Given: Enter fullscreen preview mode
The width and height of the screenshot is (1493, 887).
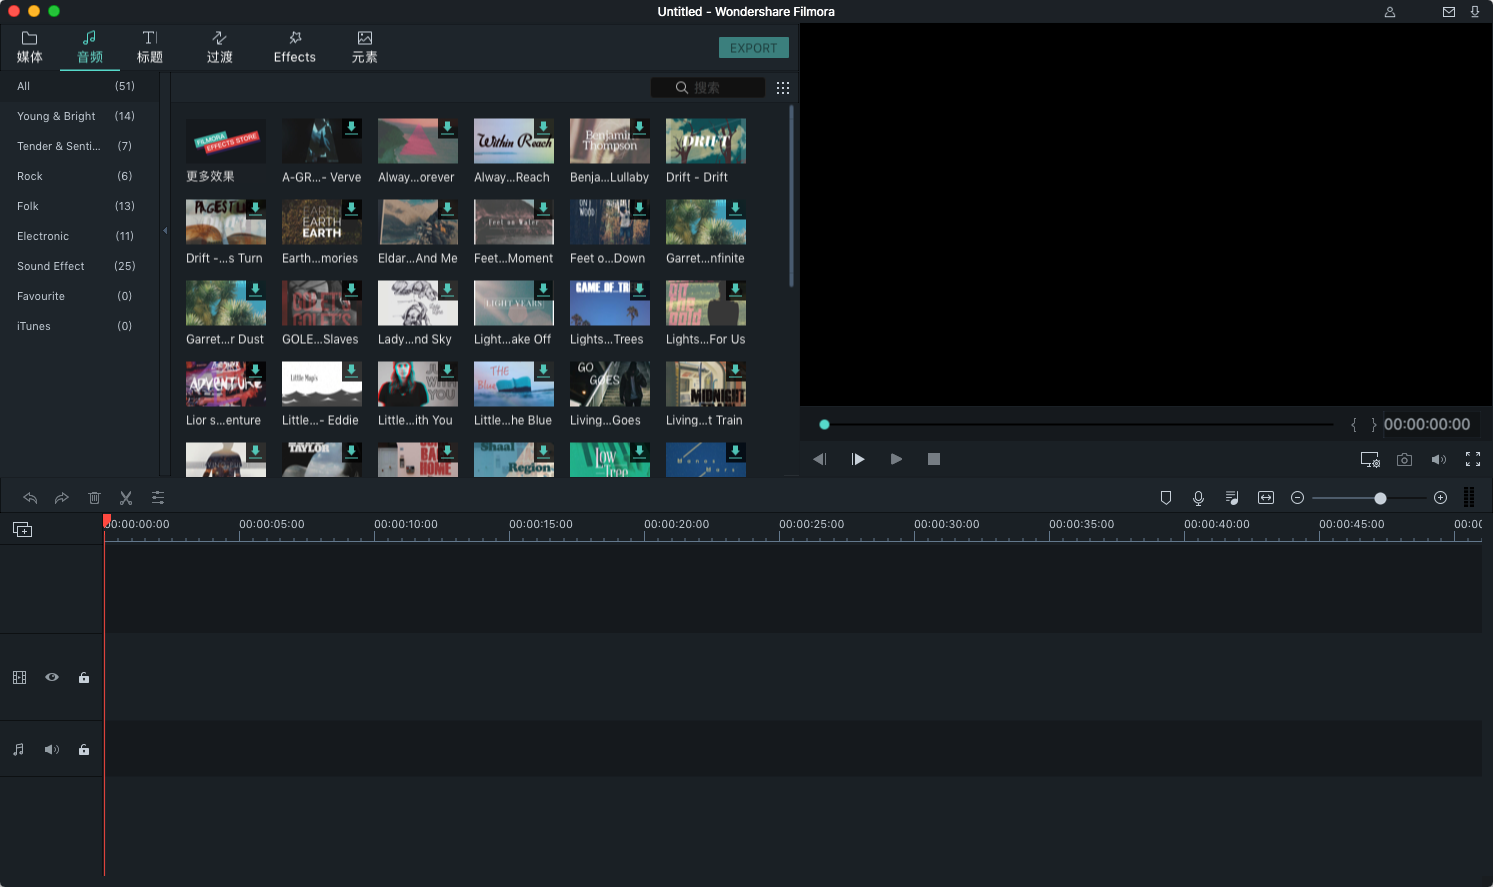Looking at the screenshot, I should [1473, 459].
